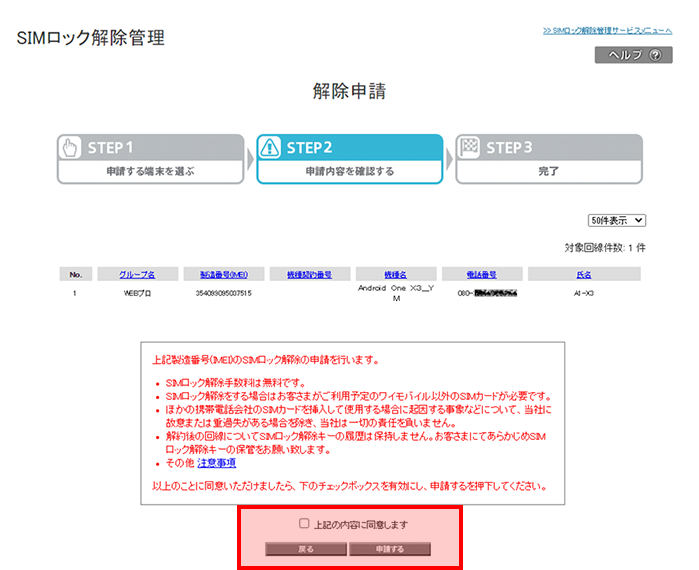The width and height of the screenshot is (699, 570).
Task: Click the ヘルプ help button
Action: (633, 56)
